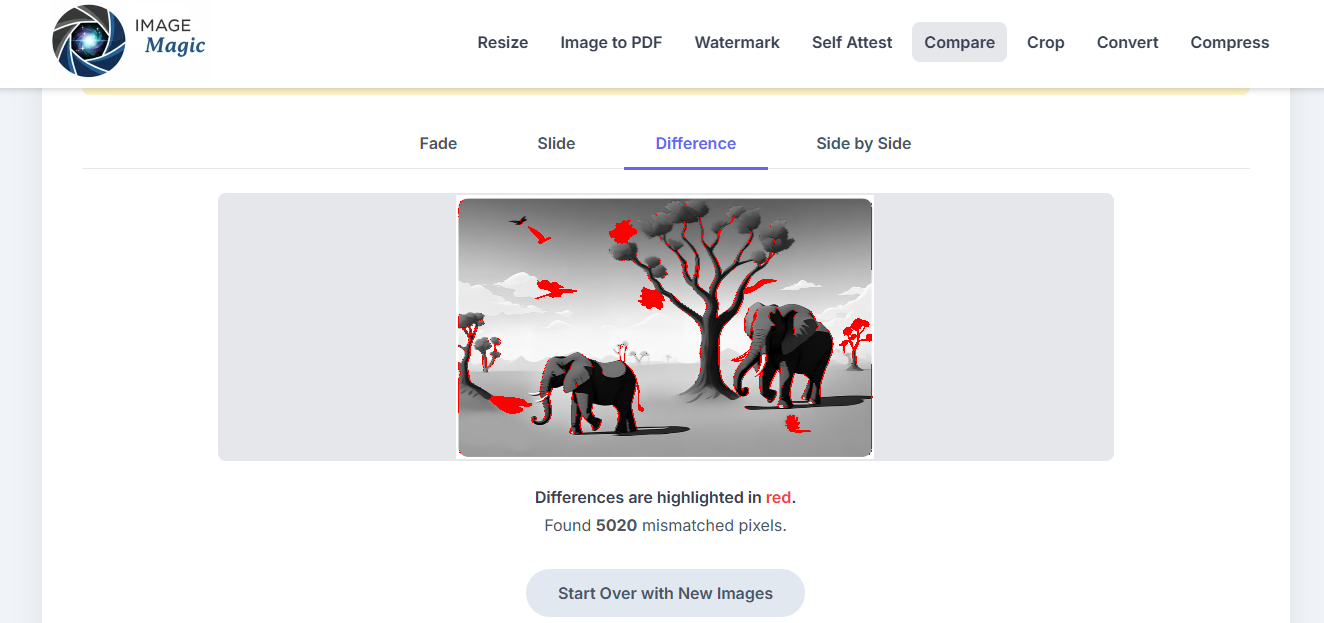
Task: Click the difference-highlighted elephant image
Action: (665, 327)
